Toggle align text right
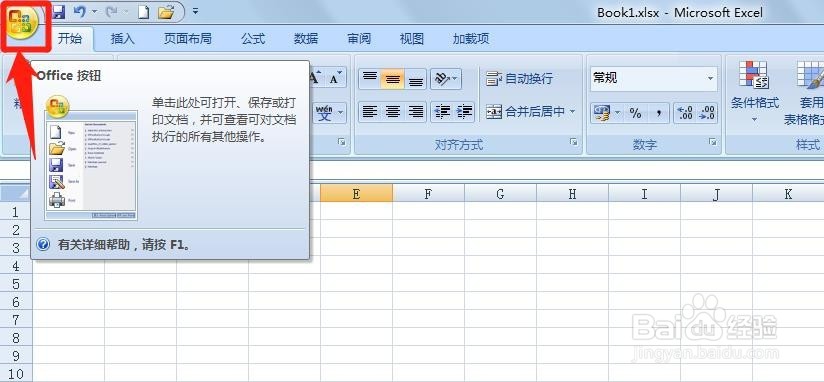The image size is (824, 382). [416, 112]
